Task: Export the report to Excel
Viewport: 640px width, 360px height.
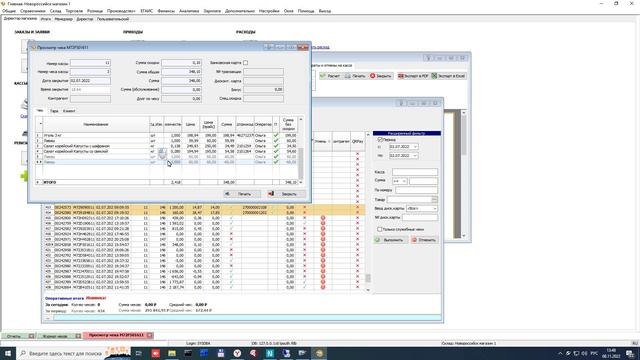Action: [449, 76]
